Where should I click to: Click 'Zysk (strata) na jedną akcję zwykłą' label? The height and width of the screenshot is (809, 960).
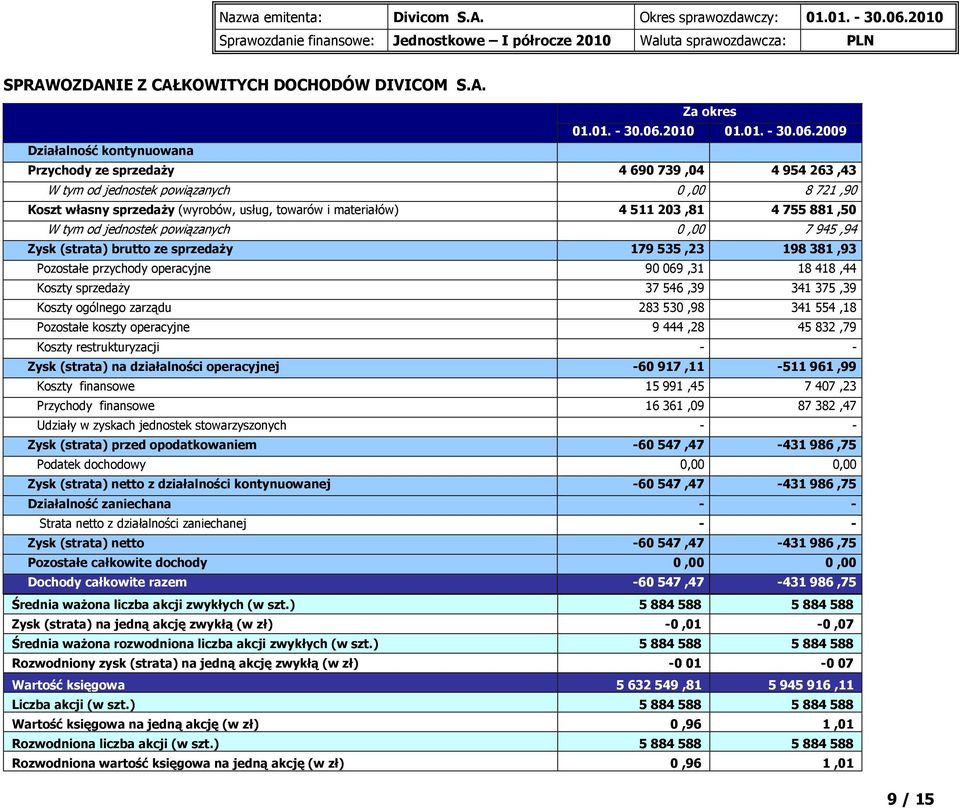pos(142,624)
